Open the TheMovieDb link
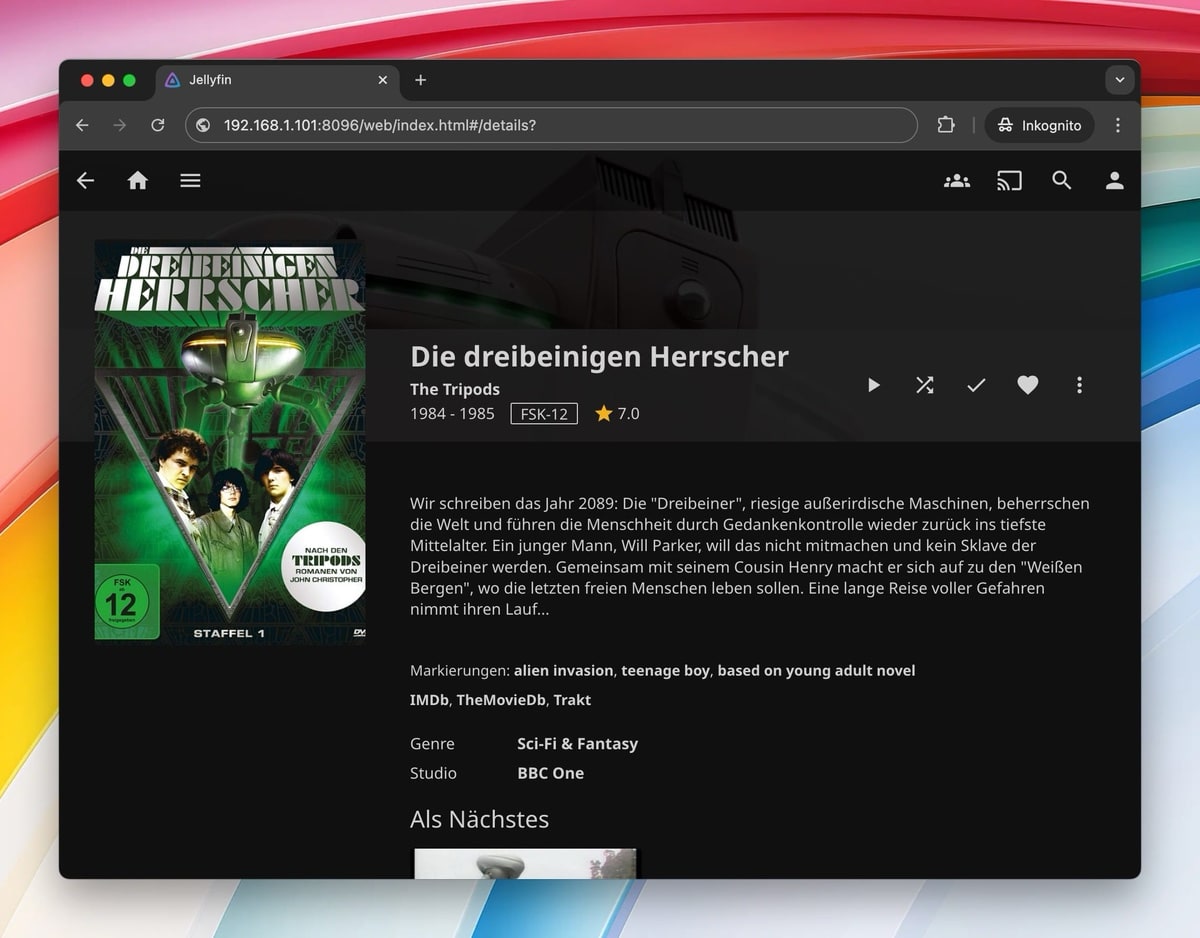Screen dimensions: 1200x938 click(501, 700)
